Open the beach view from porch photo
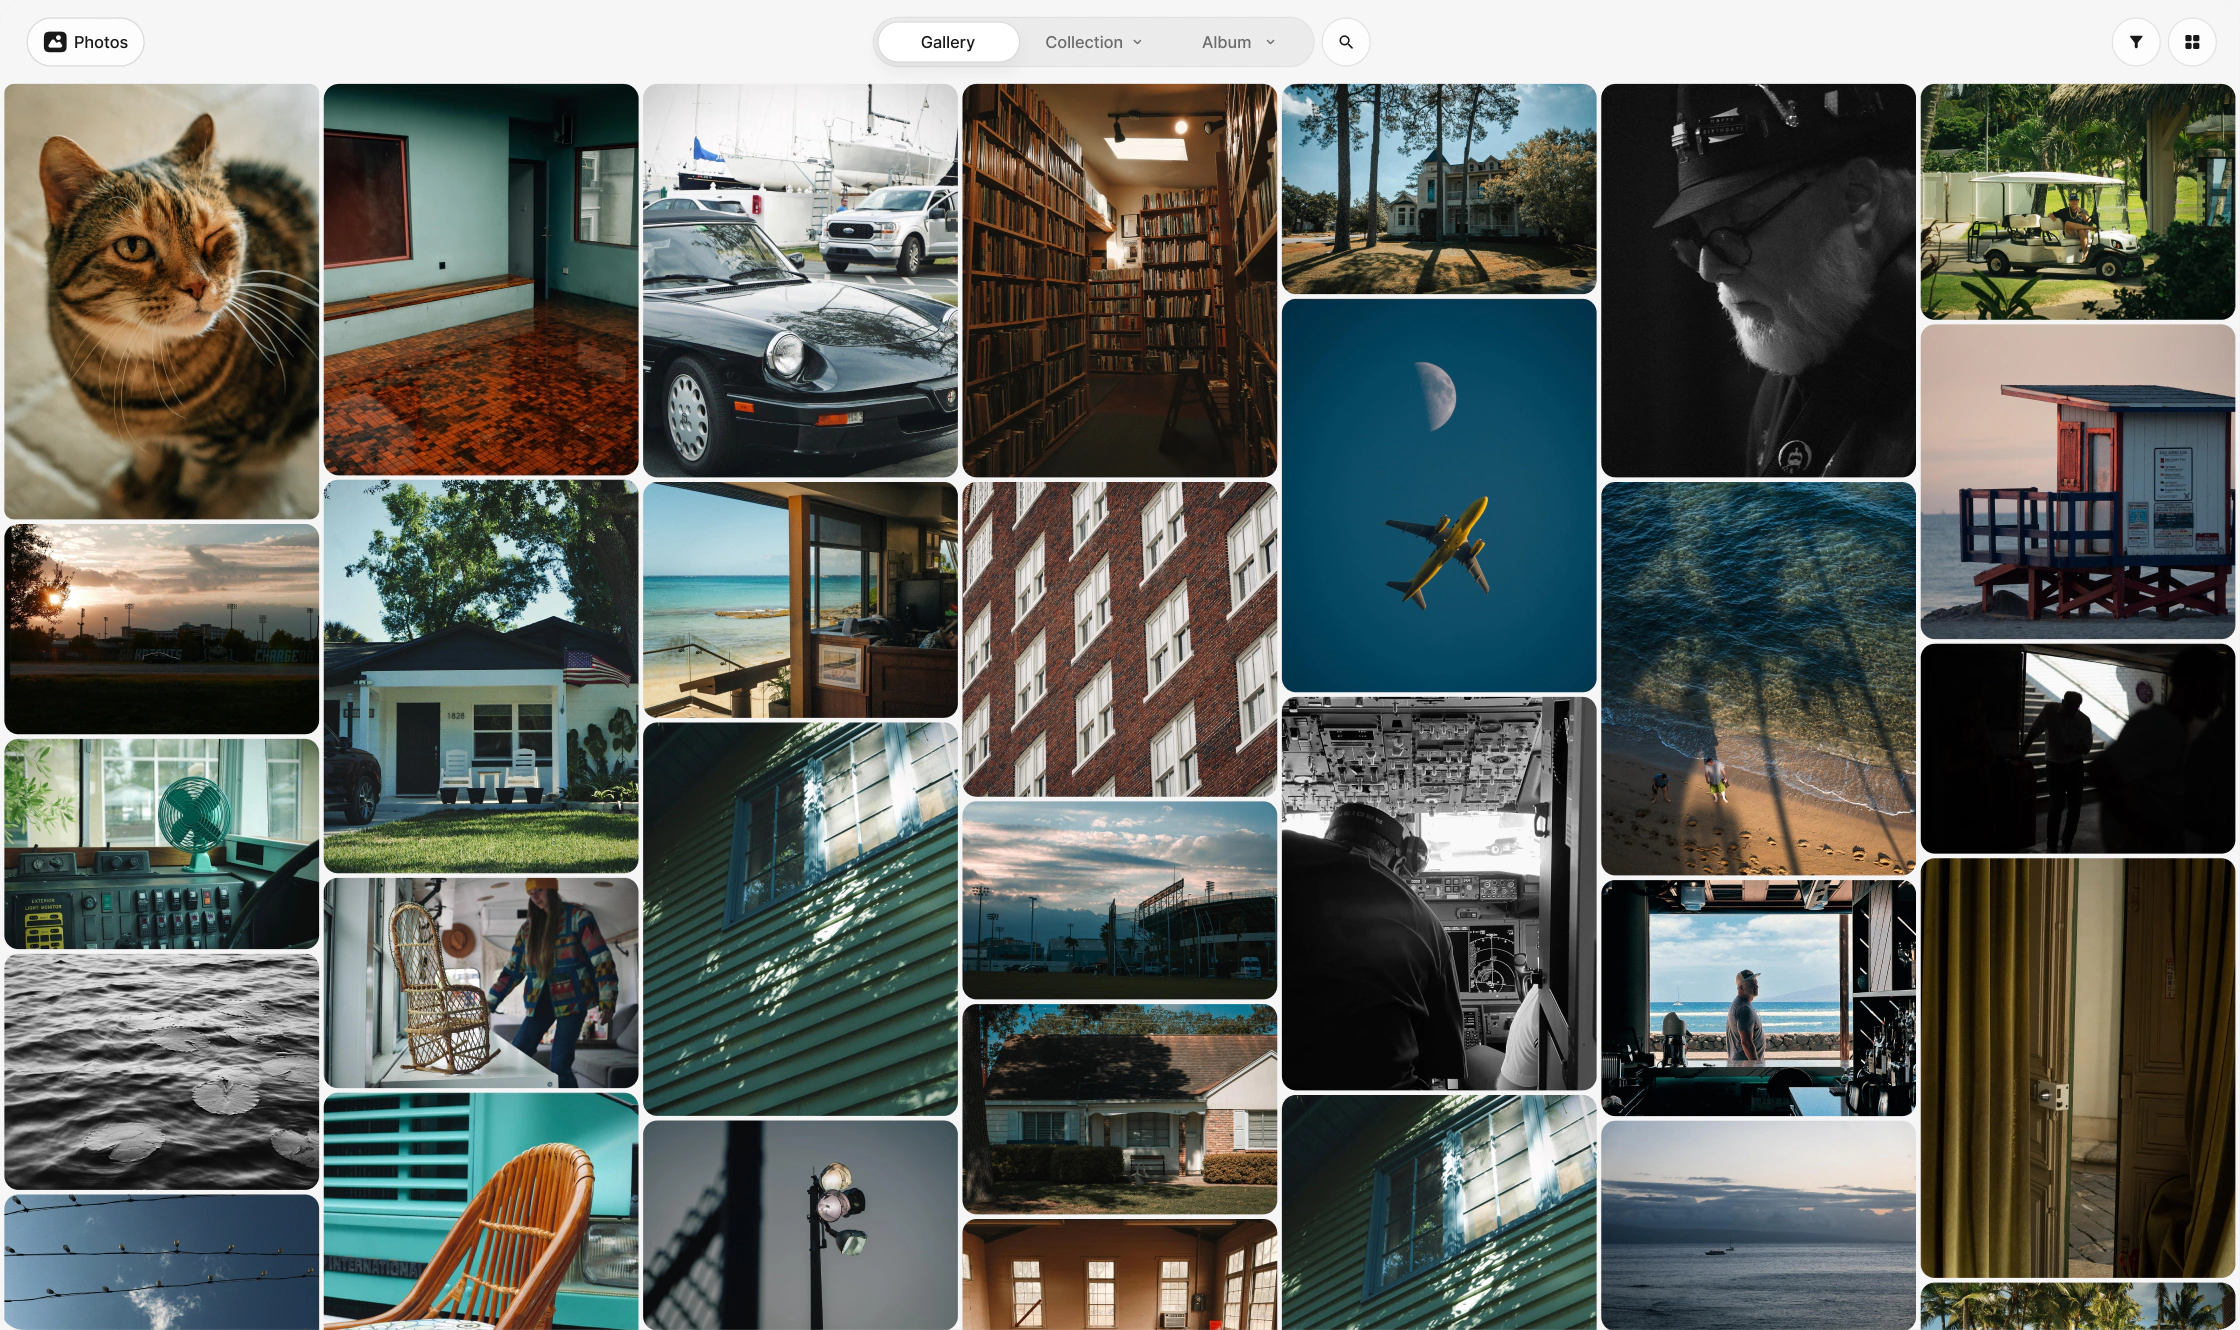 point(800,600)
